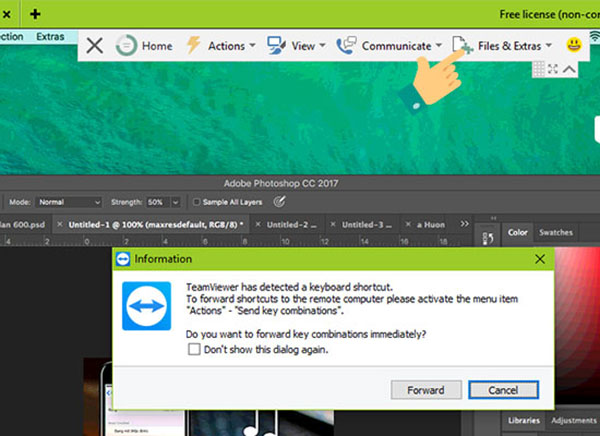Switch to Untitled-2 document tab
This screenshot has width=600, height=436.
(292, 225)
